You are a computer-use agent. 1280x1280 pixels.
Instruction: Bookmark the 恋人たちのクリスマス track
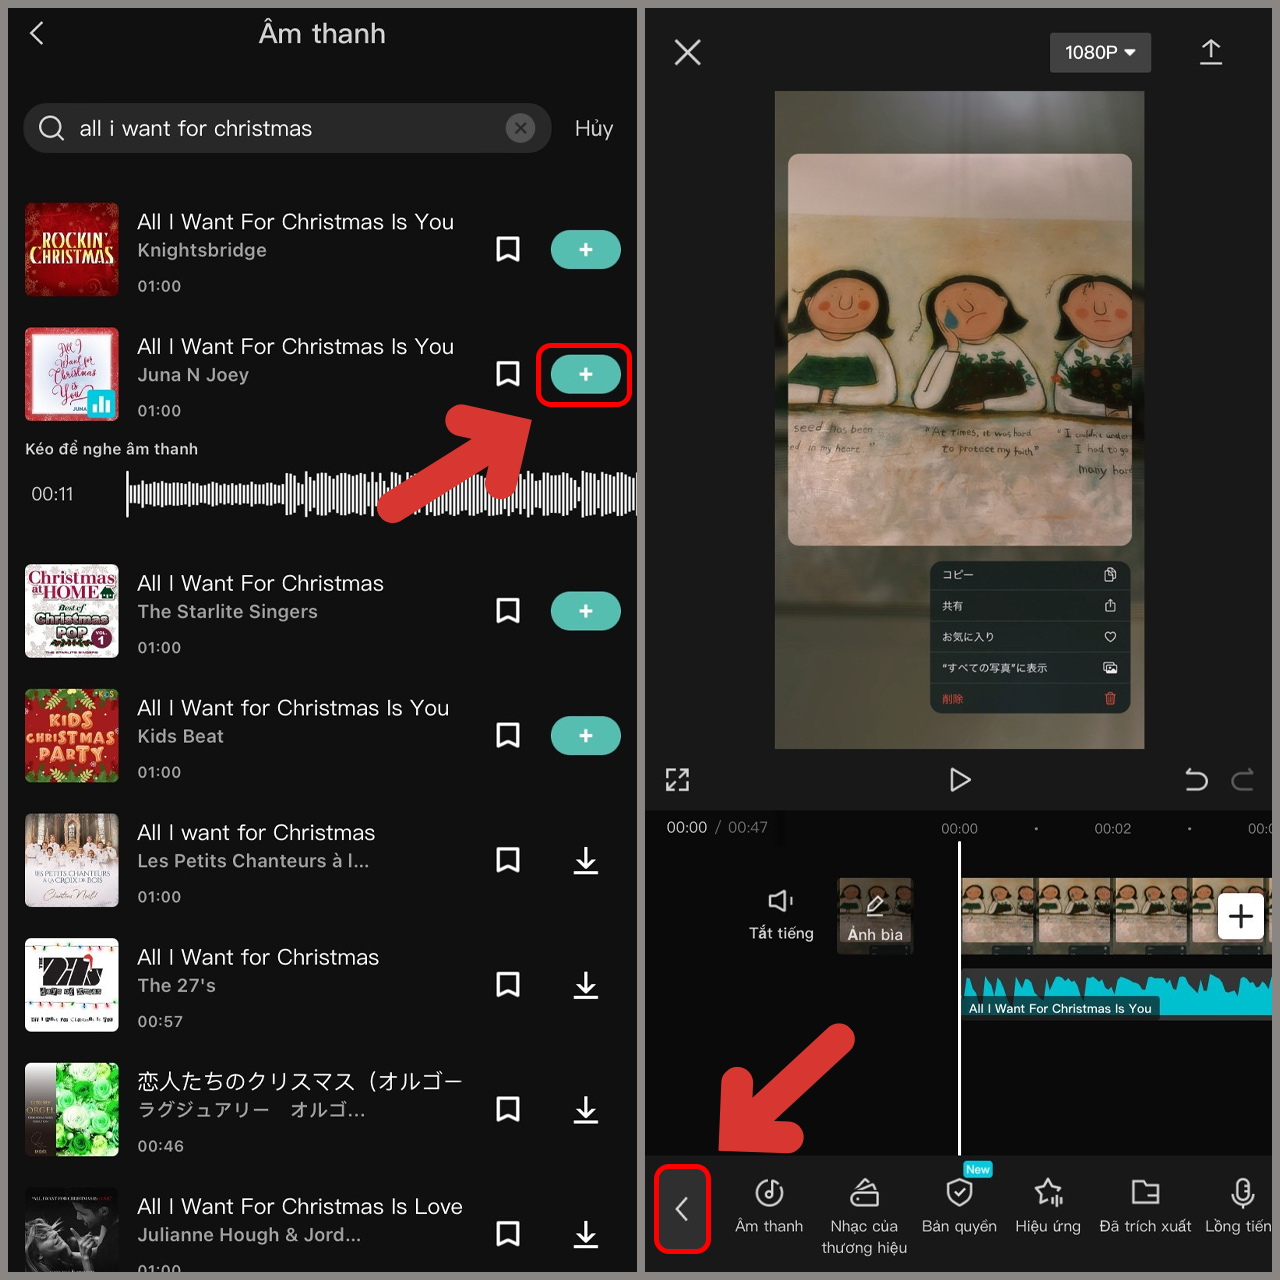[508, 1110]
